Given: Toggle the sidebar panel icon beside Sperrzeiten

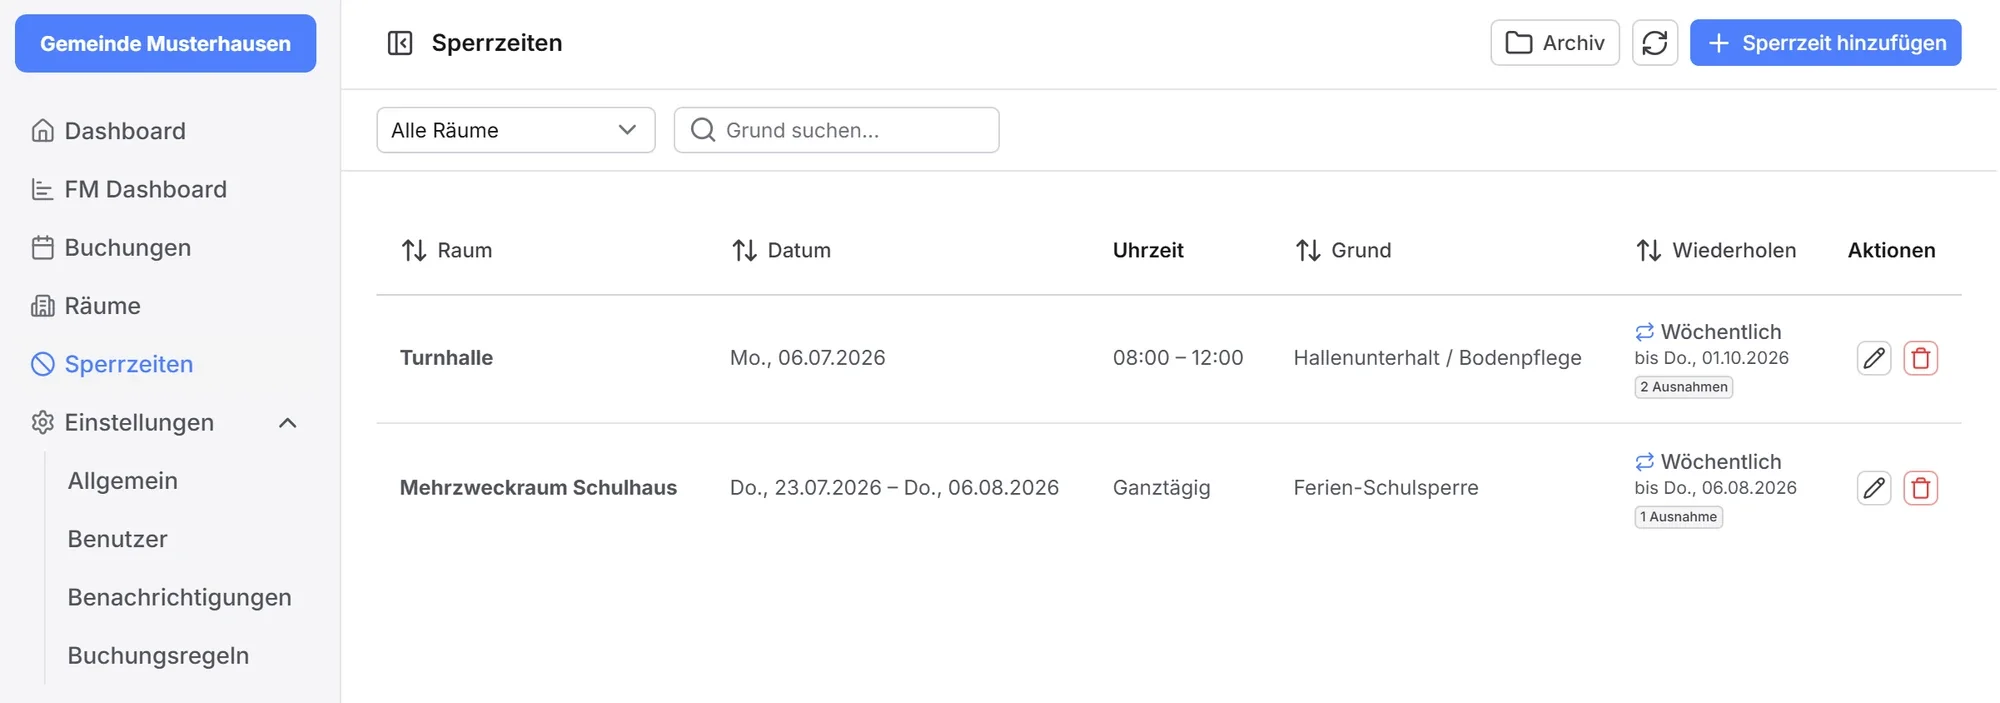Looking at the screenshot, I should [x=400, y=43].
